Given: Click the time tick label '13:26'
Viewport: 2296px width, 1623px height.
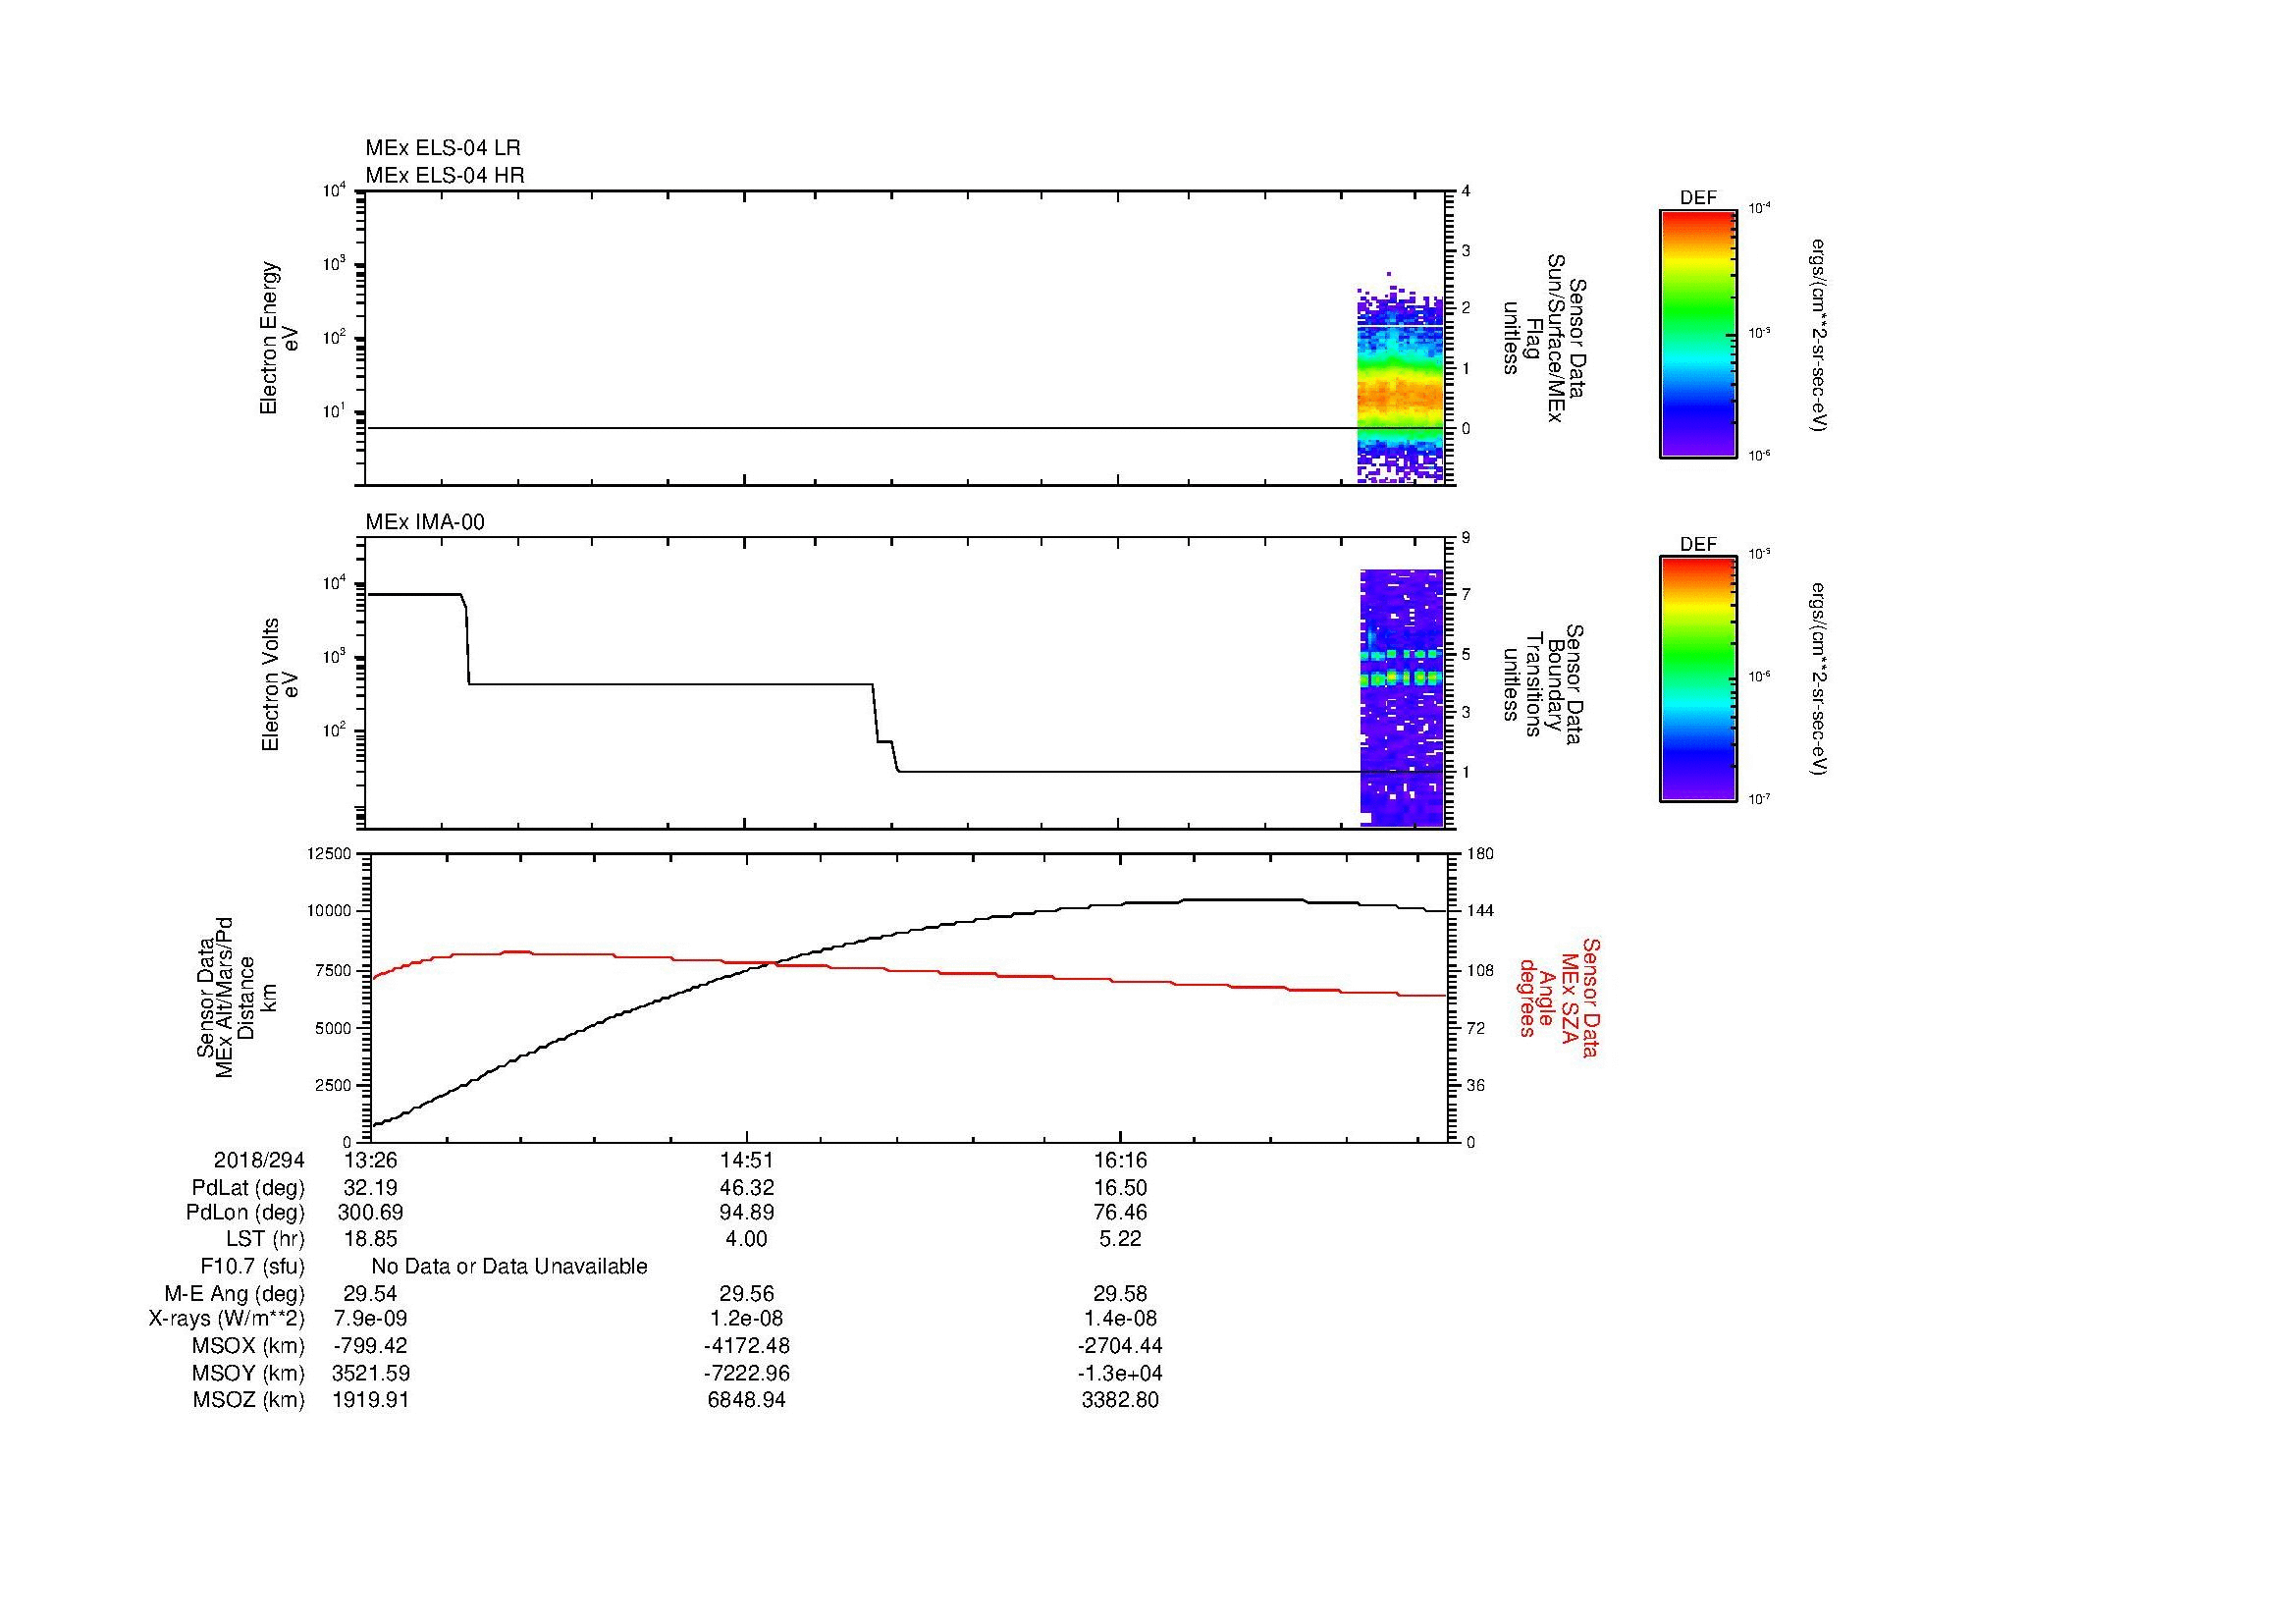Looking at the screenshot, I should 371,1160.
